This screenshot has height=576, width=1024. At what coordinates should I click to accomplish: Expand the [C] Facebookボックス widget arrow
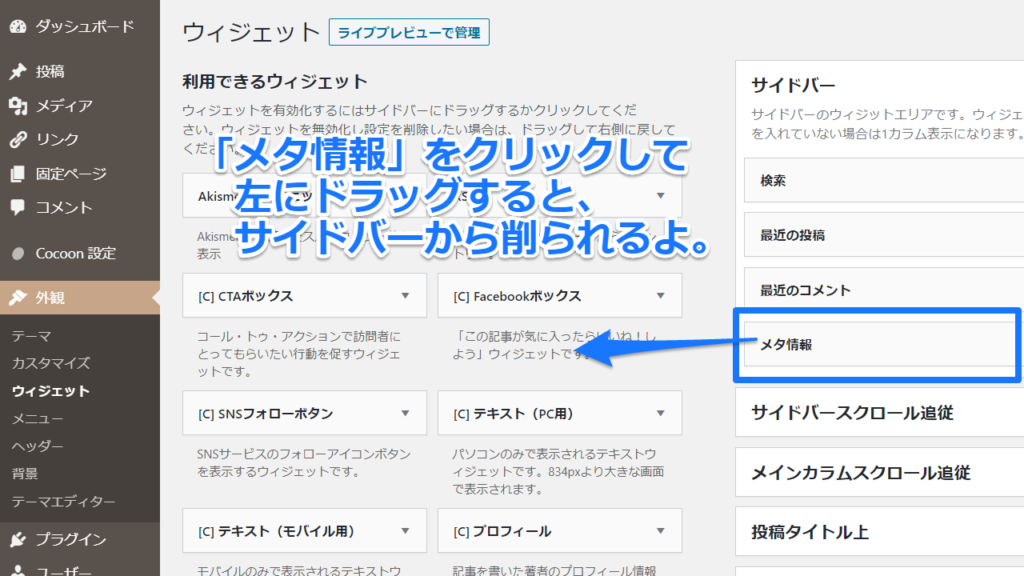pos(661,296)
